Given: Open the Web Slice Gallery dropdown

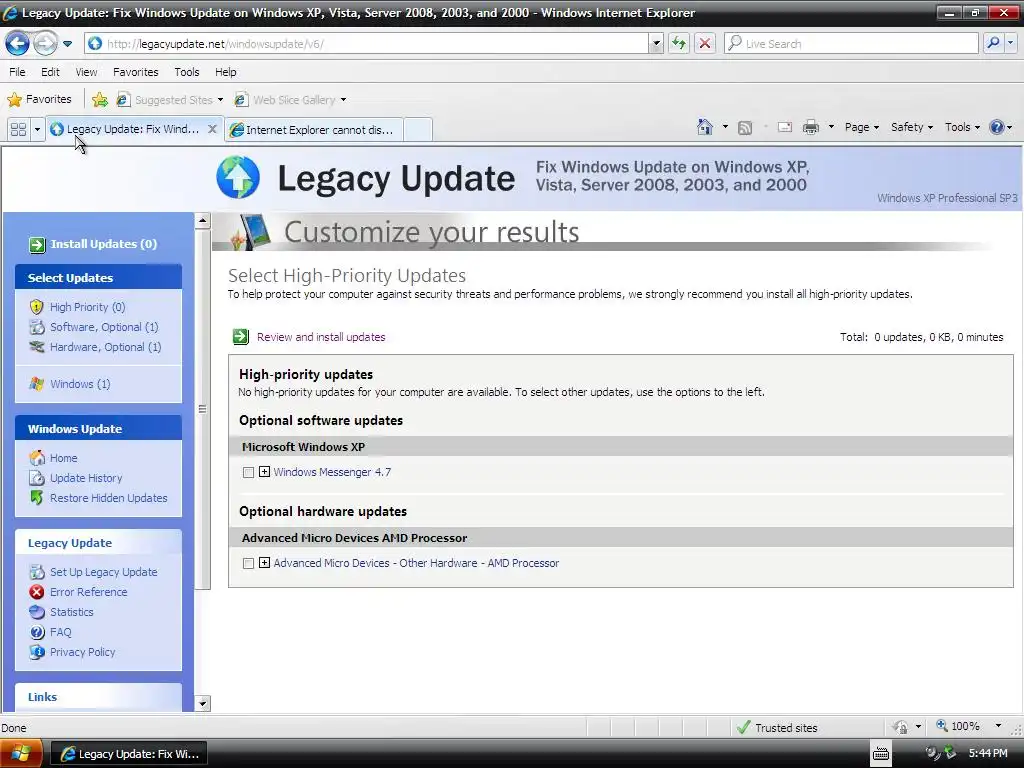Looking at the screenshot, I should 344,100.
